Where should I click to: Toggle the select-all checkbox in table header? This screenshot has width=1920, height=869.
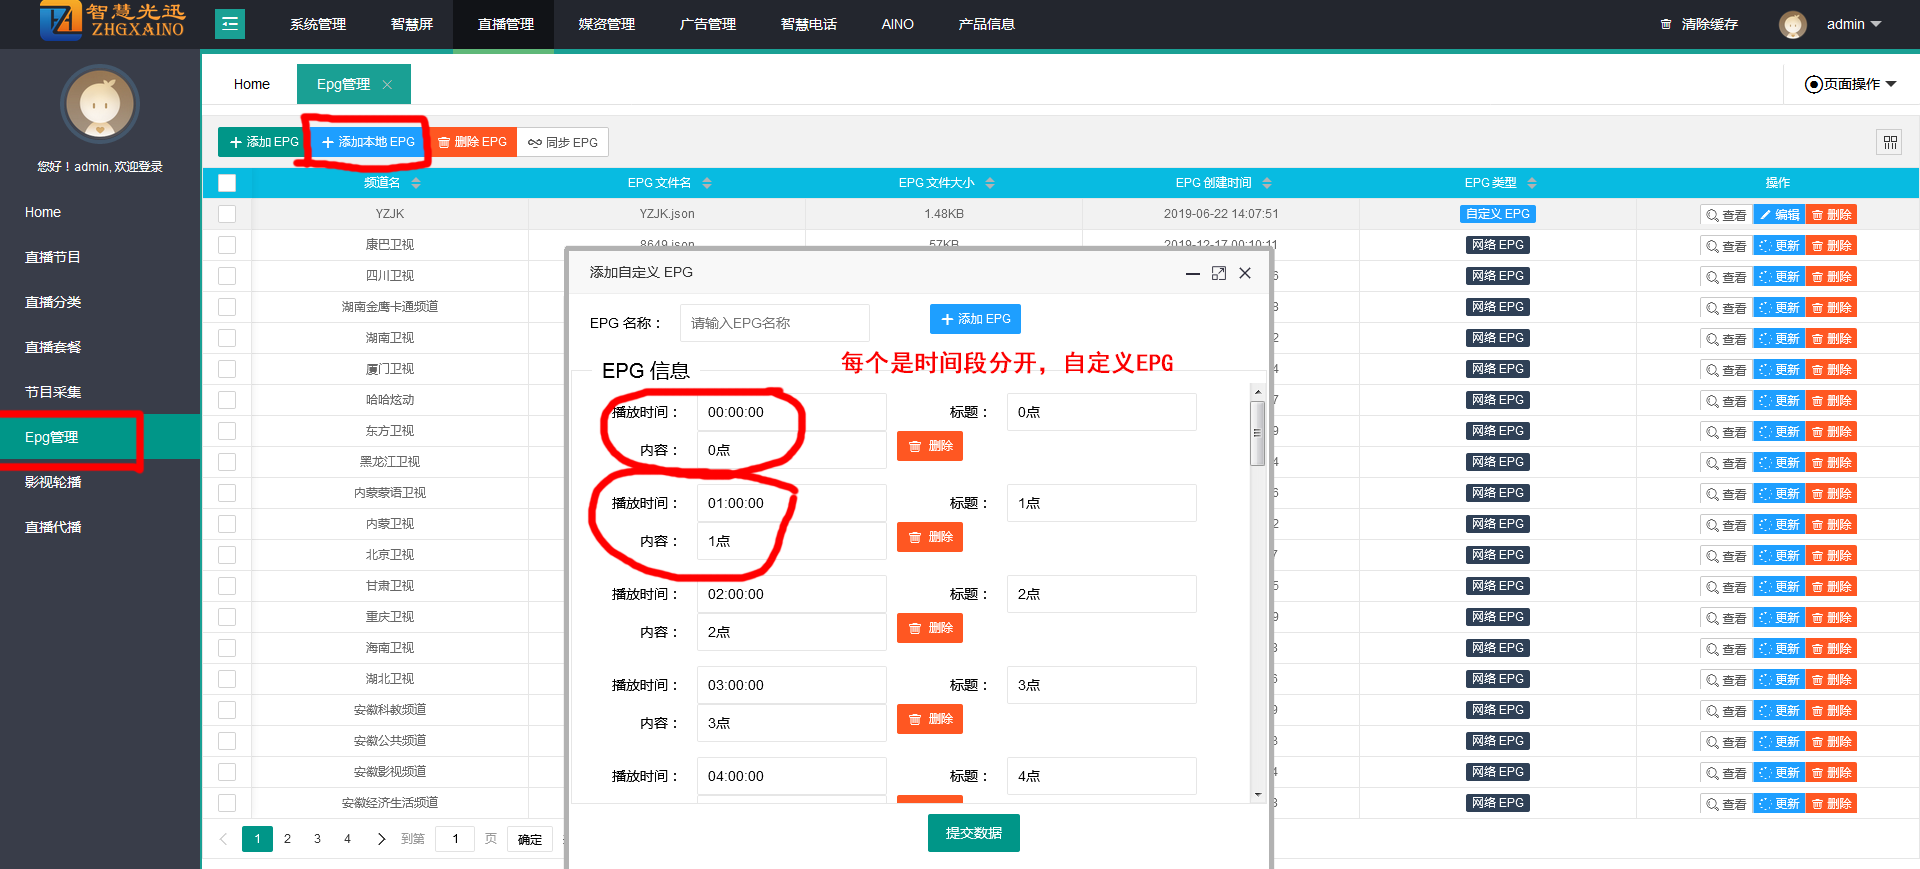pos(227,183)
